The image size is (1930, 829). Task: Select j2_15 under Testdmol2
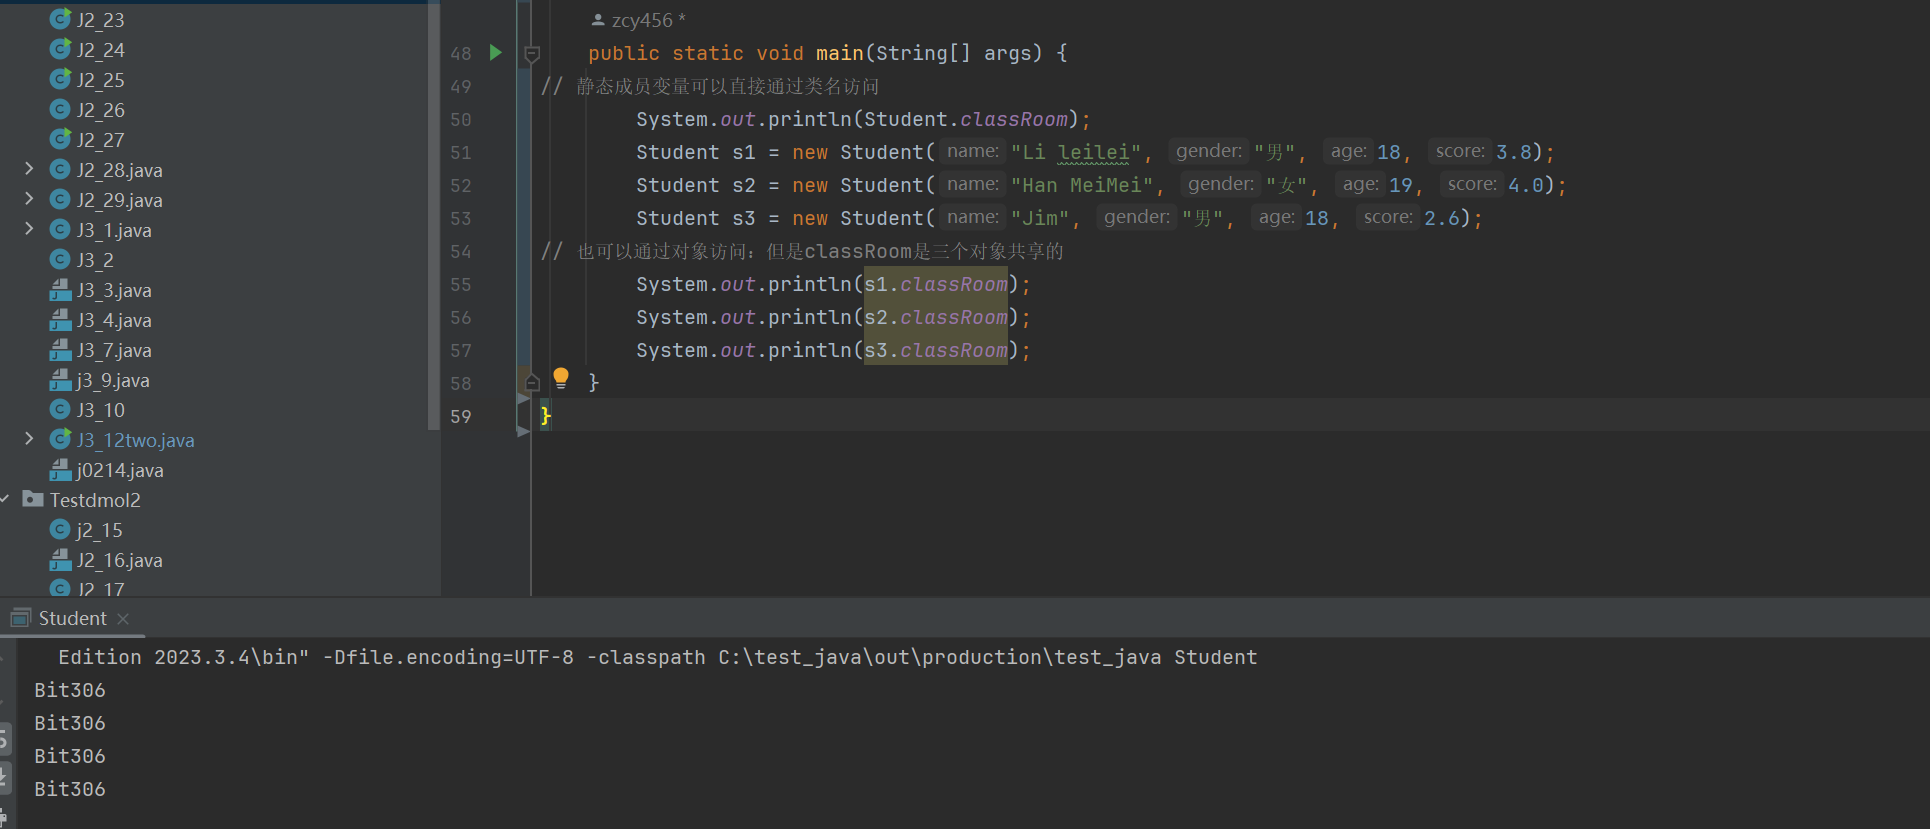tap(100, 530)
